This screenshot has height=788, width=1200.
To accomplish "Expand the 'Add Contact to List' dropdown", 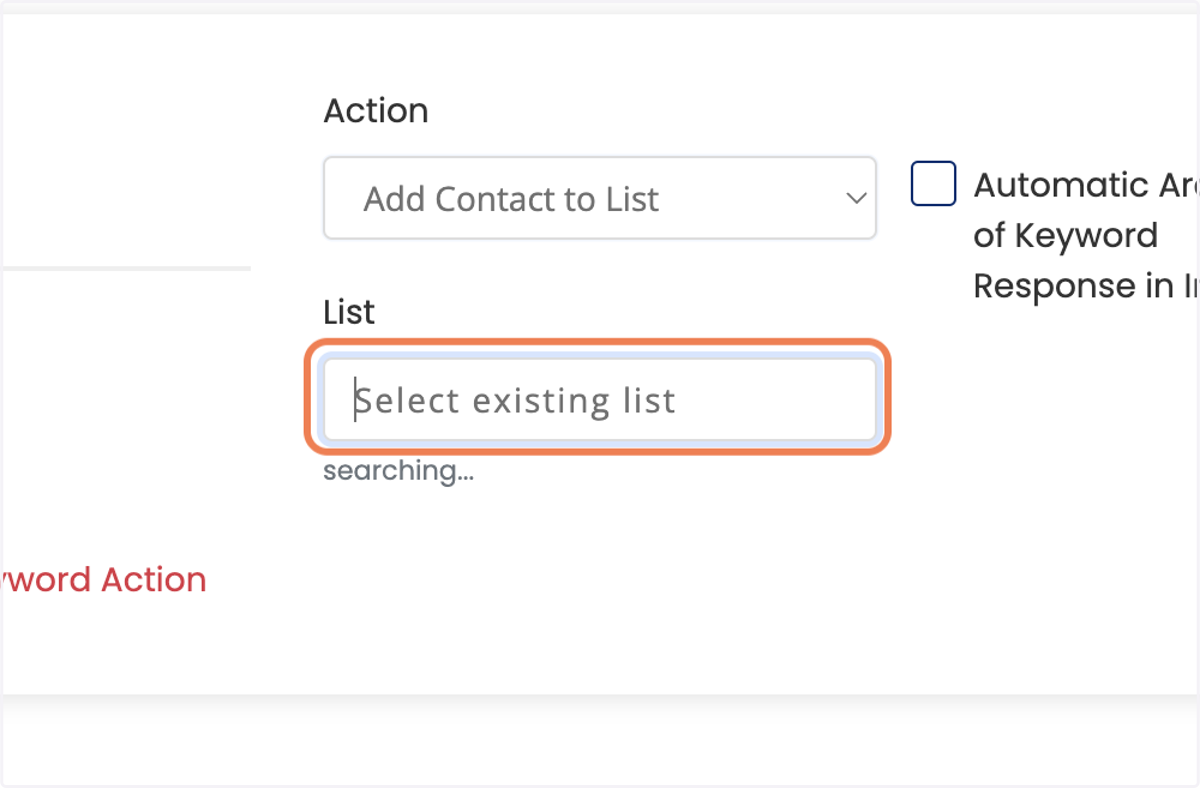I will [599, 198].
